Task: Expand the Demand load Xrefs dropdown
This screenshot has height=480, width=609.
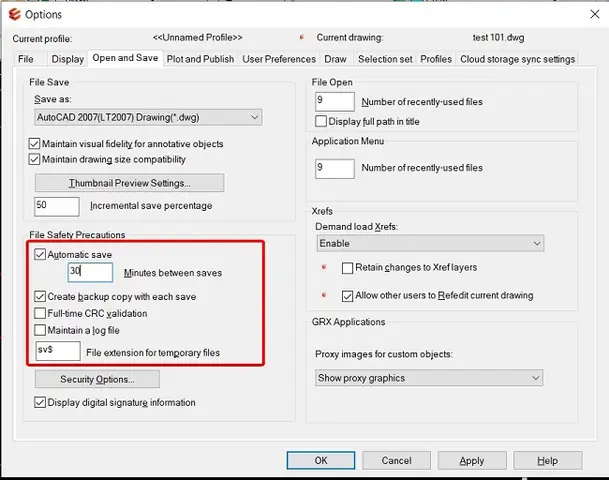Action: (430, 243)
